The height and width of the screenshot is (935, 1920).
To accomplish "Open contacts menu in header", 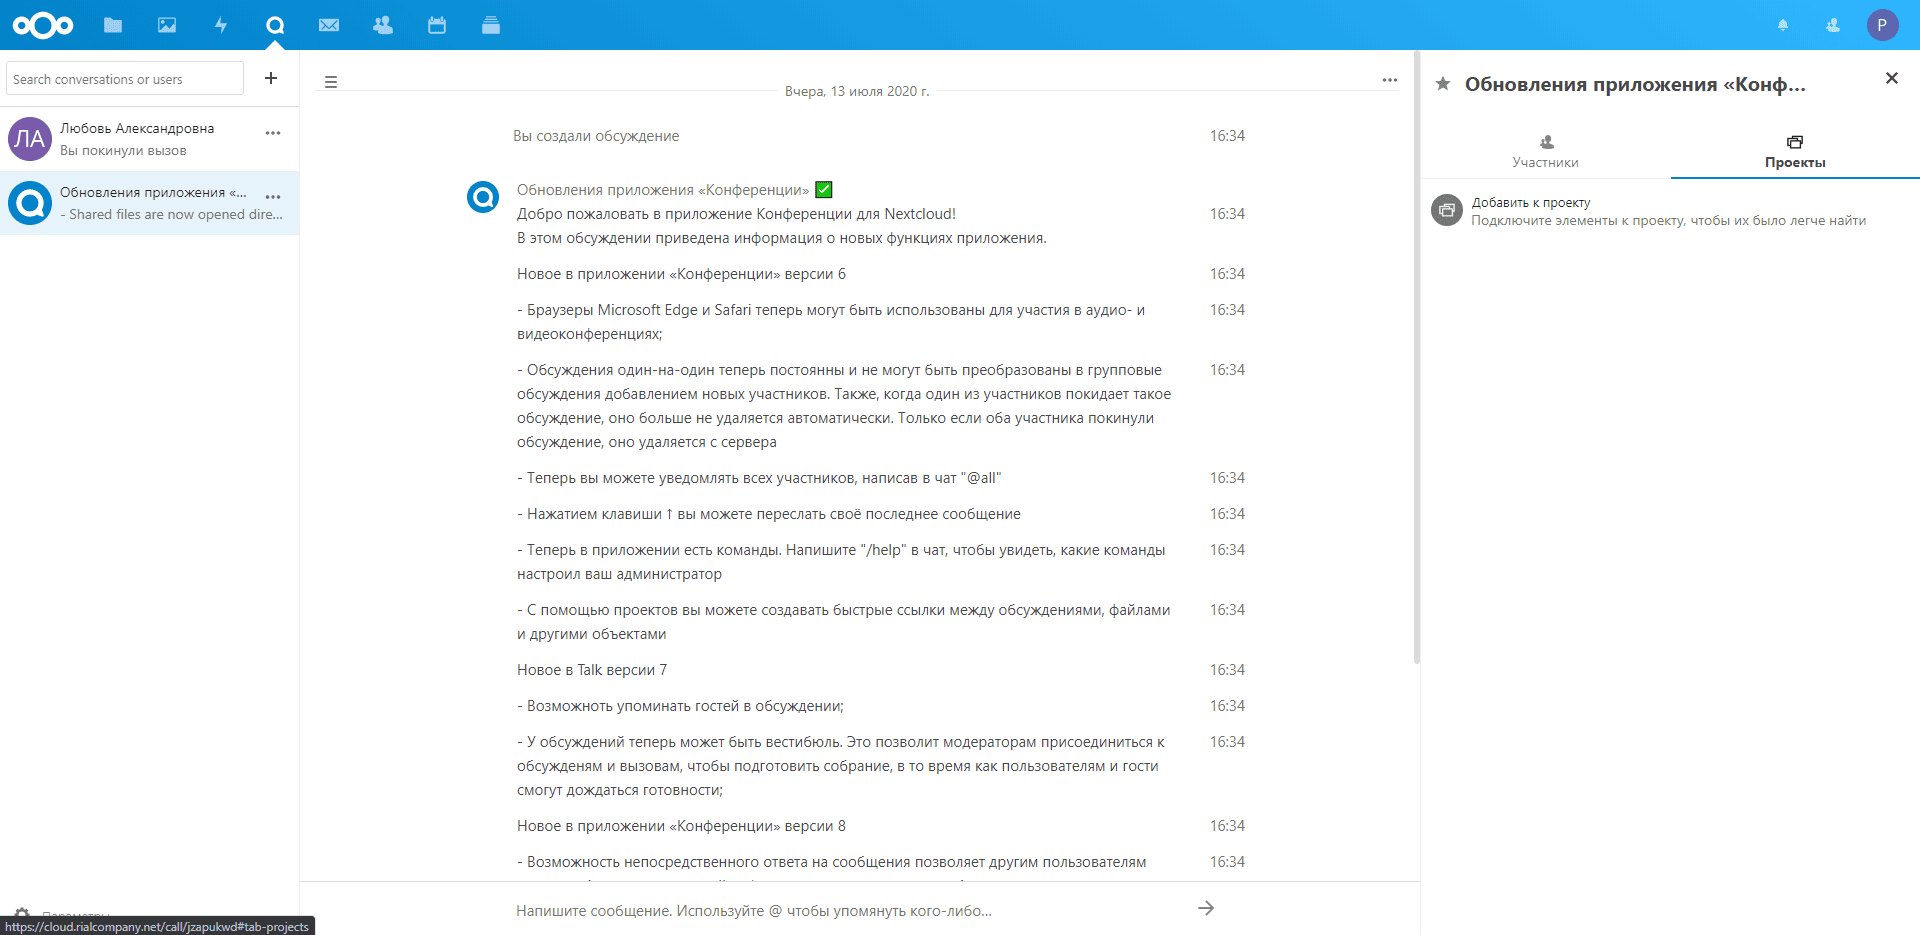I will (x=1833, y=25).
